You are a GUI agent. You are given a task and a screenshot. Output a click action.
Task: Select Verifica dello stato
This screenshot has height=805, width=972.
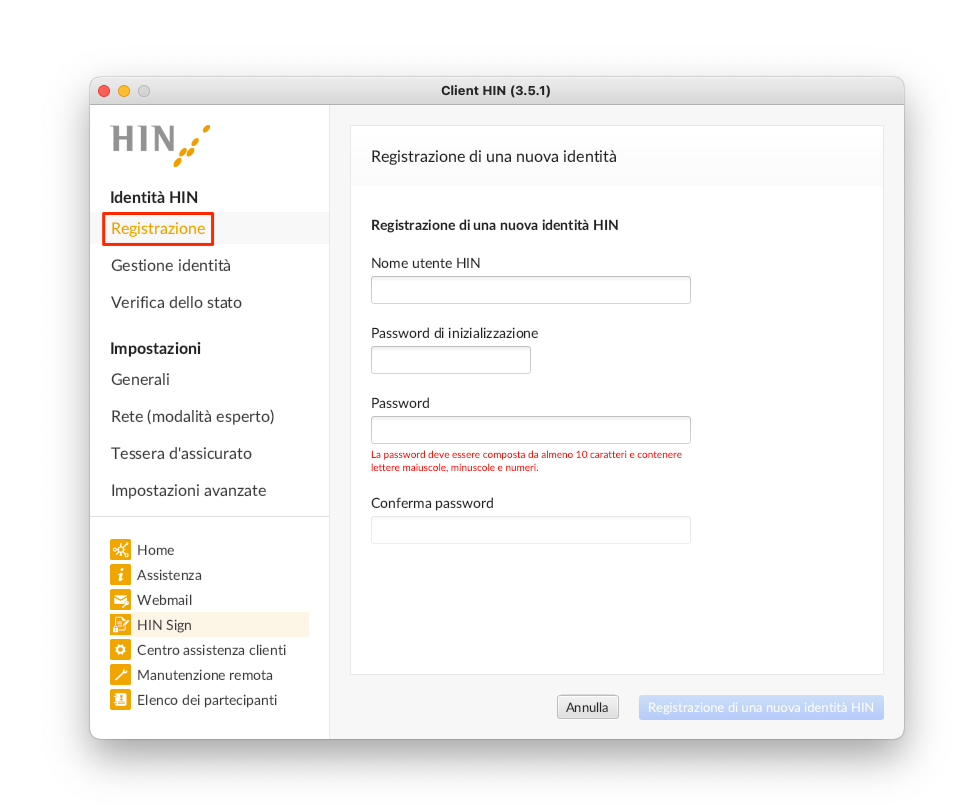[177, 302]
